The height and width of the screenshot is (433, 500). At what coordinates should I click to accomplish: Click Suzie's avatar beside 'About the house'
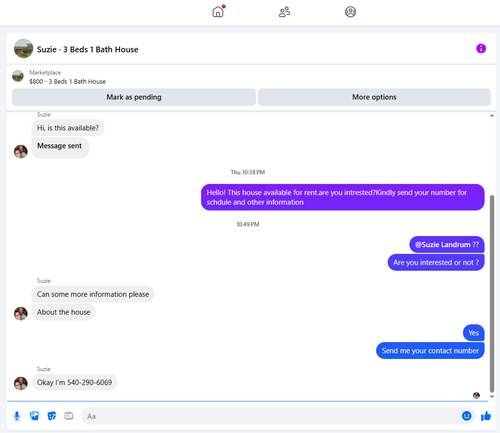pos(21,313)
